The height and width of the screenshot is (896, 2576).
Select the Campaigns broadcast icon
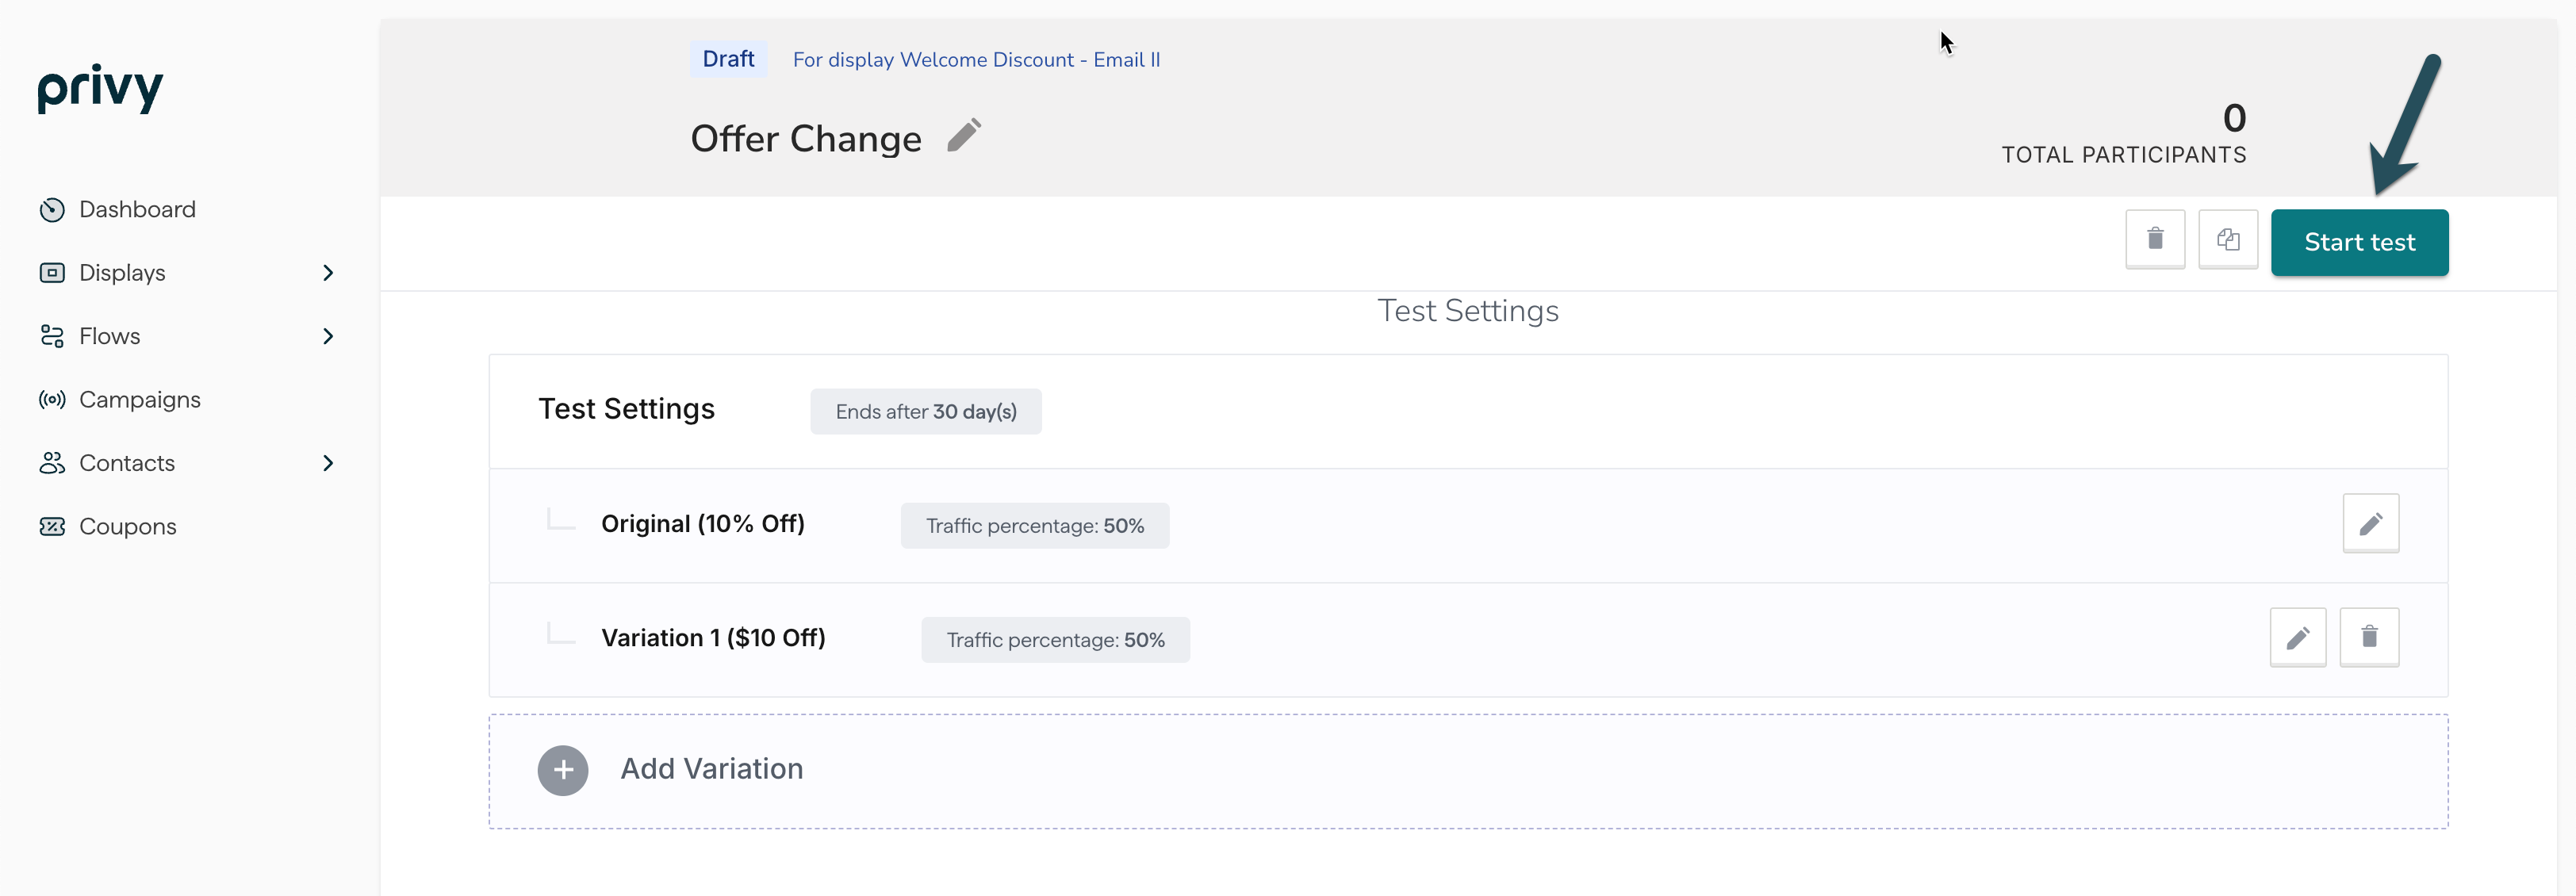(x=51, y=399)
